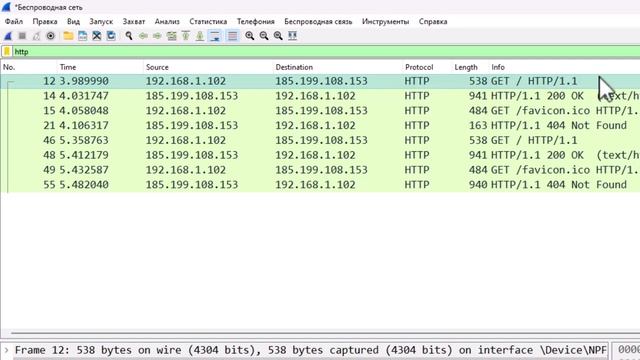Click length 163 cell in packet list

478,126
